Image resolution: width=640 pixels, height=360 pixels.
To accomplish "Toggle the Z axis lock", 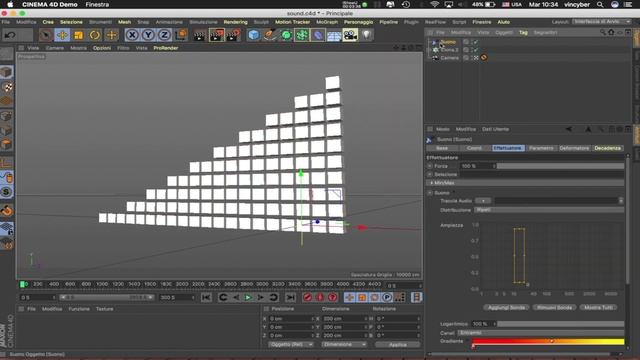I will [x=164, y=35].
